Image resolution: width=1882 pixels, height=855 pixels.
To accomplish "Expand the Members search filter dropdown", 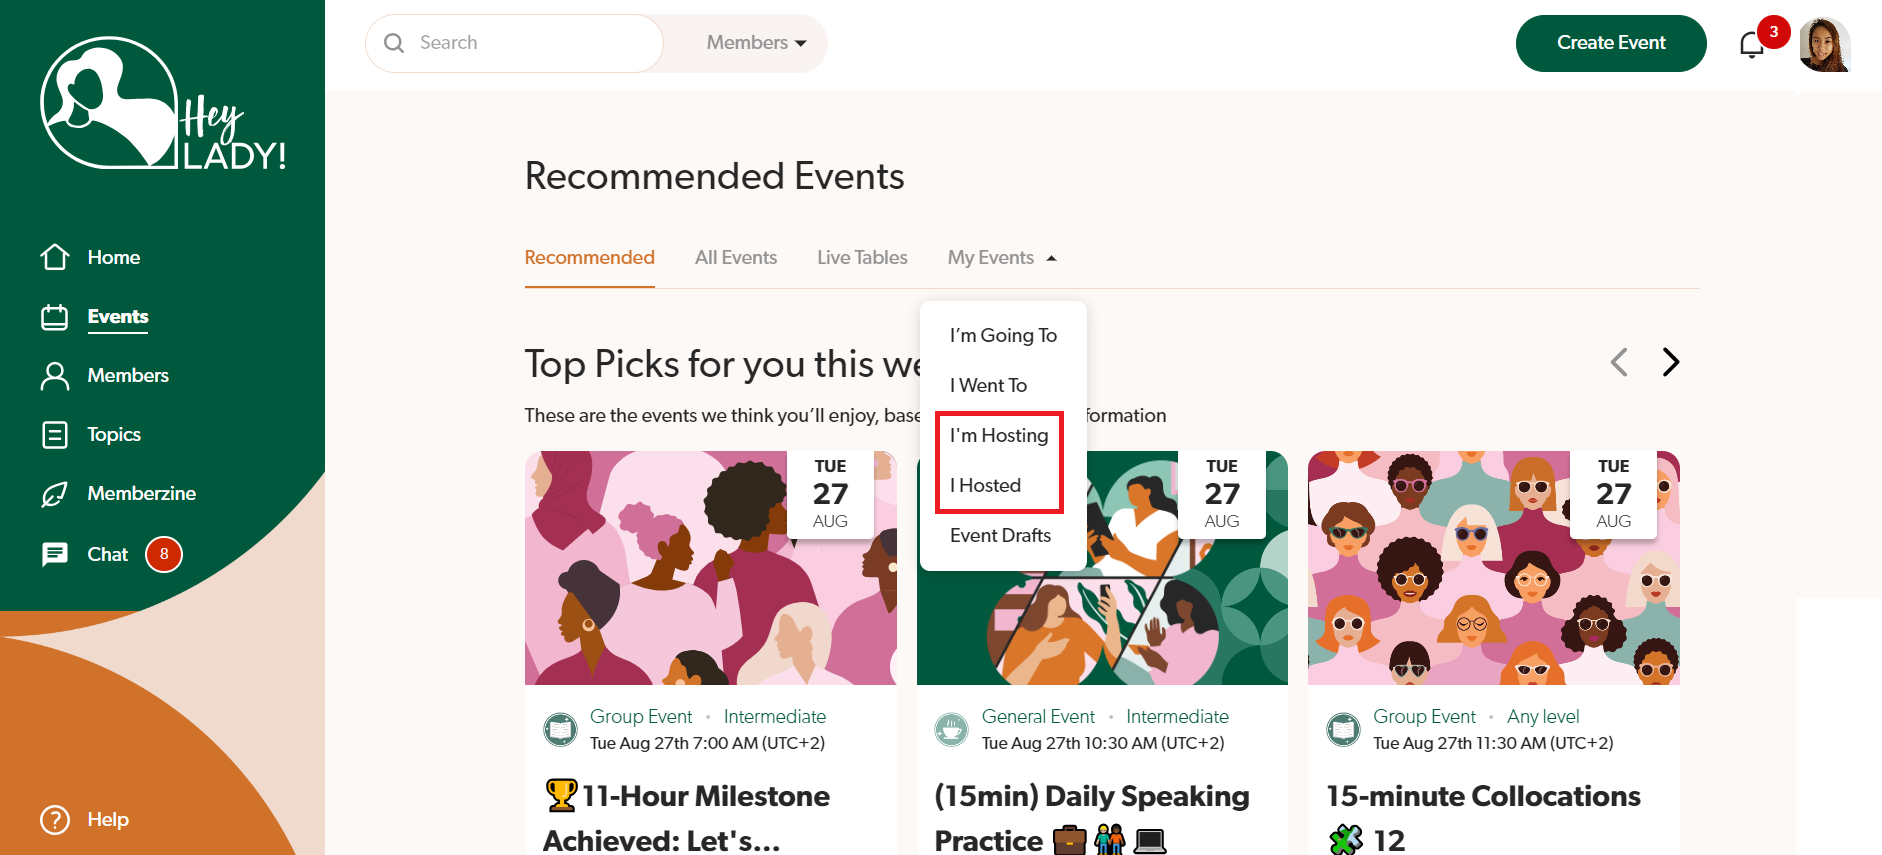I will [x=756, y=43].
